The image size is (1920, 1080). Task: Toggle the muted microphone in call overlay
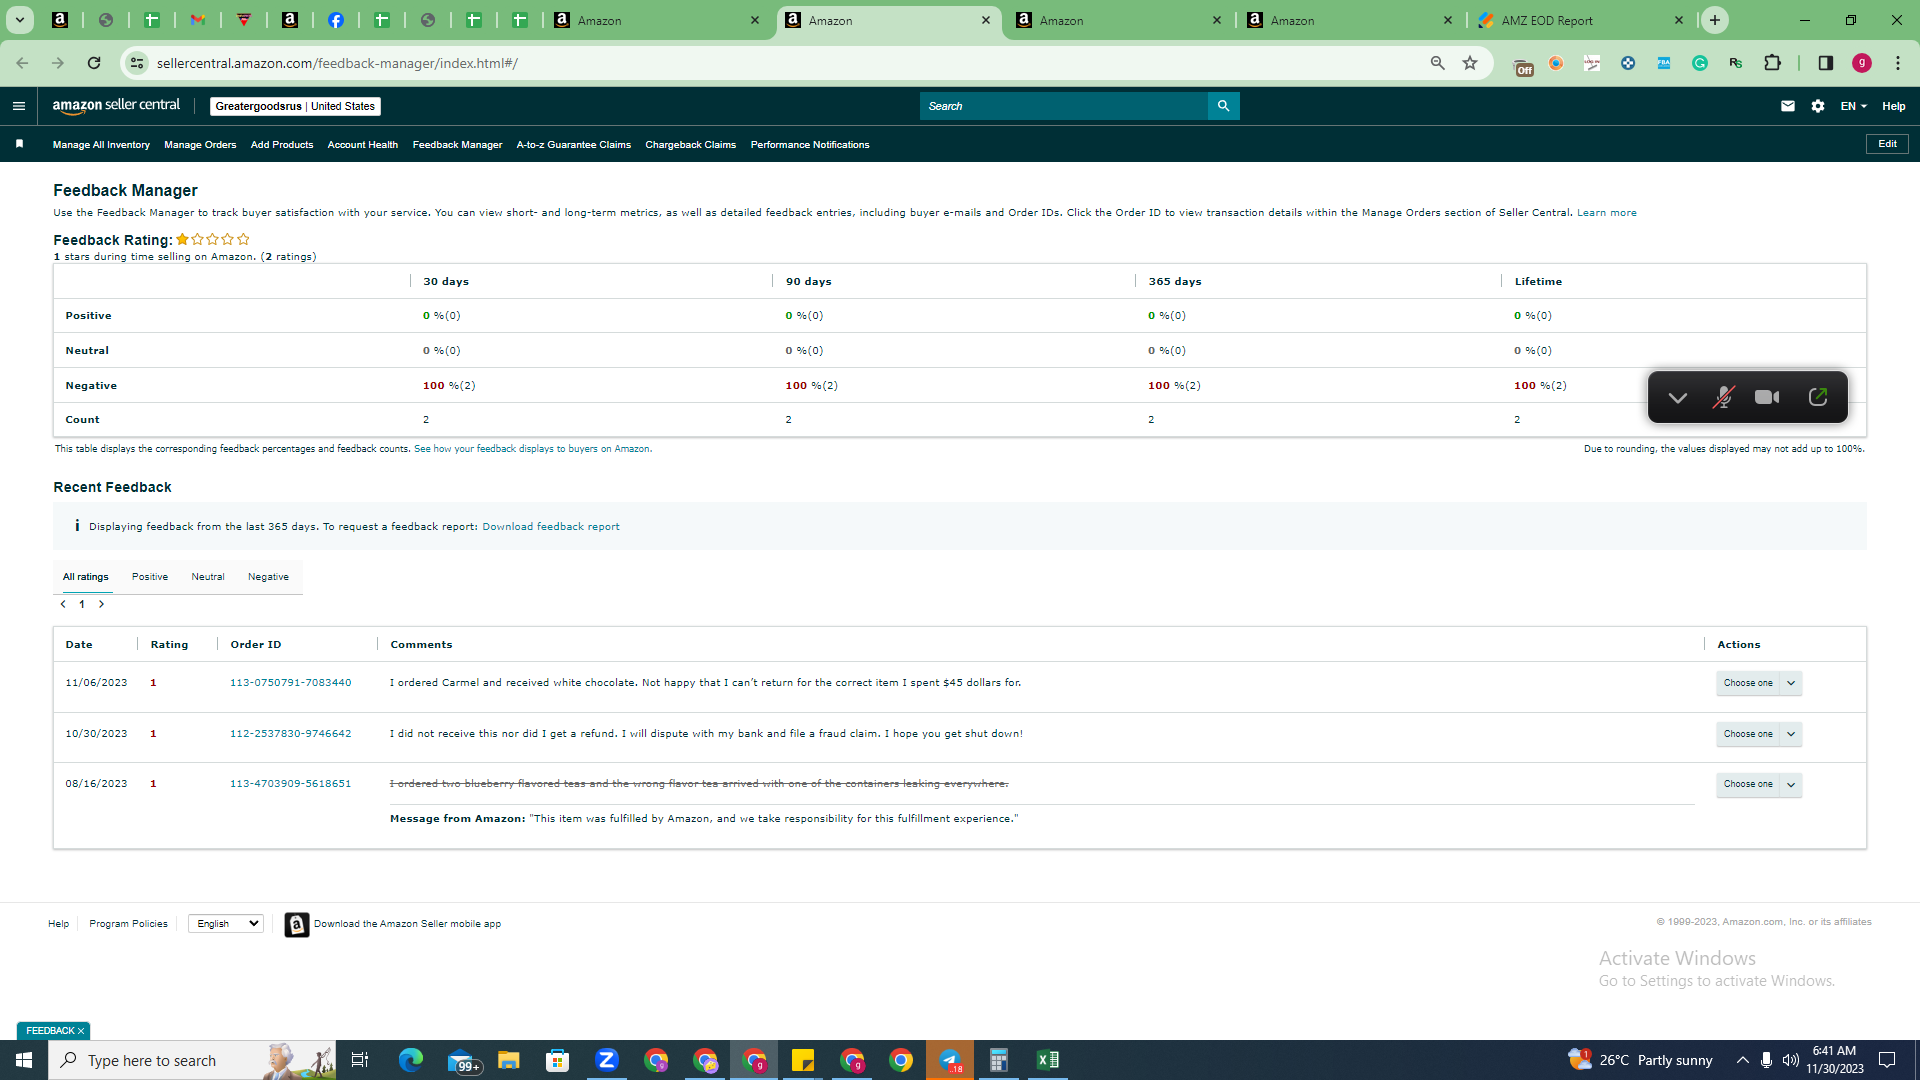1723,397
